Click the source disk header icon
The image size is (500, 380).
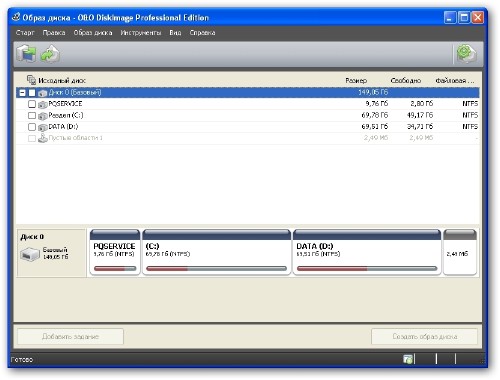pos(31,80)
